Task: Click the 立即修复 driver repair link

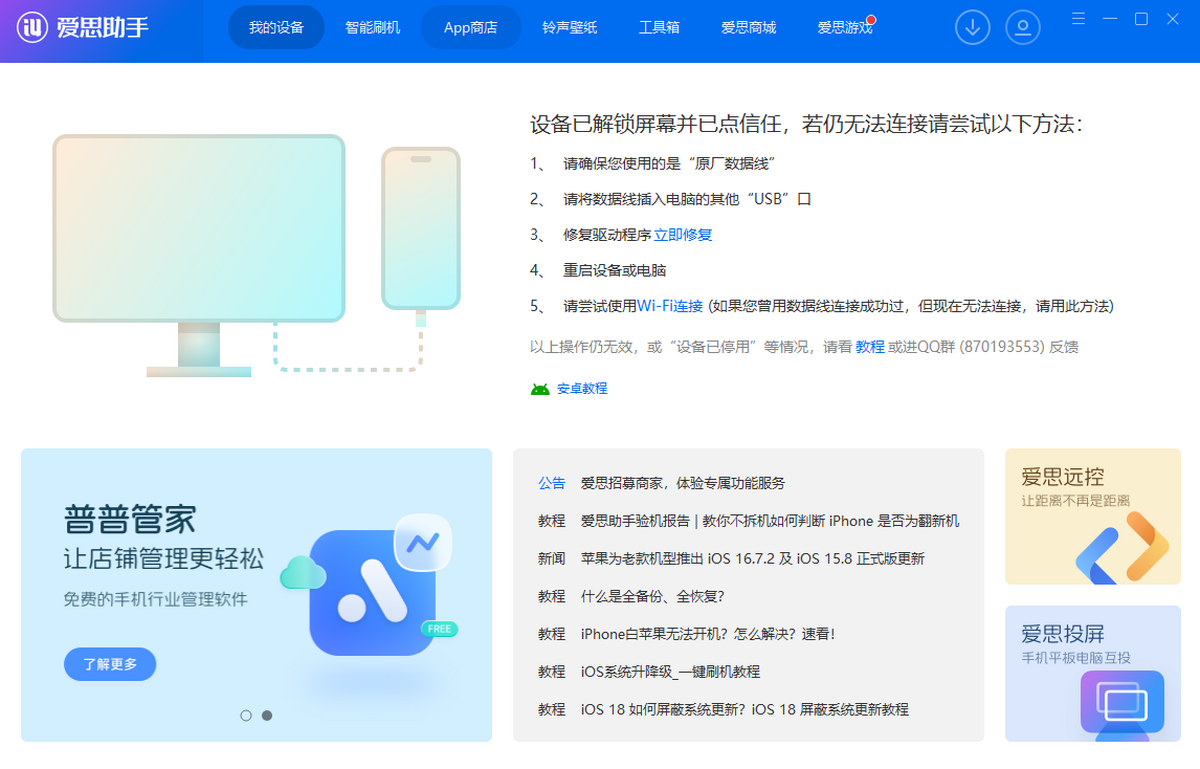Action: pos(683,235)
